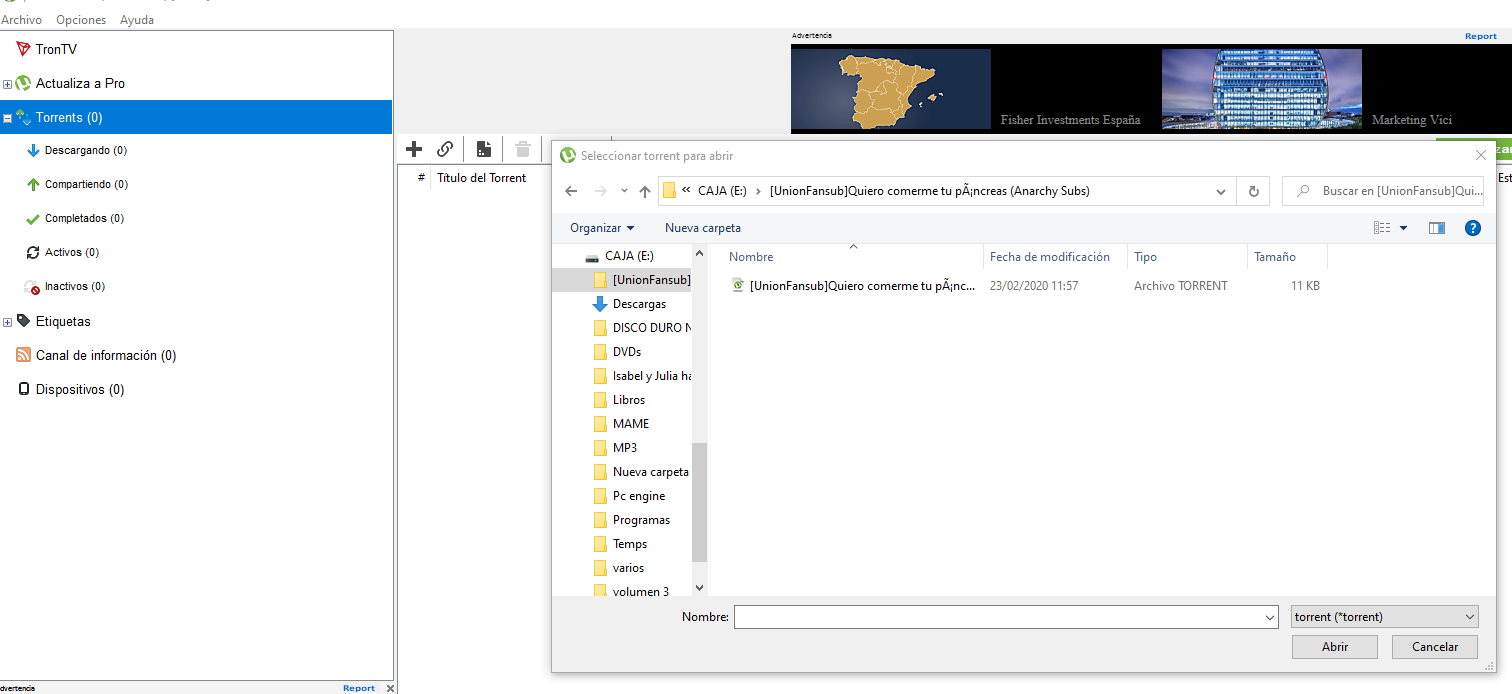Open Canal de información RSS feed
The width and height of the screenshot is (1512, 694).
pyautogui.click(x=105, y=355)
